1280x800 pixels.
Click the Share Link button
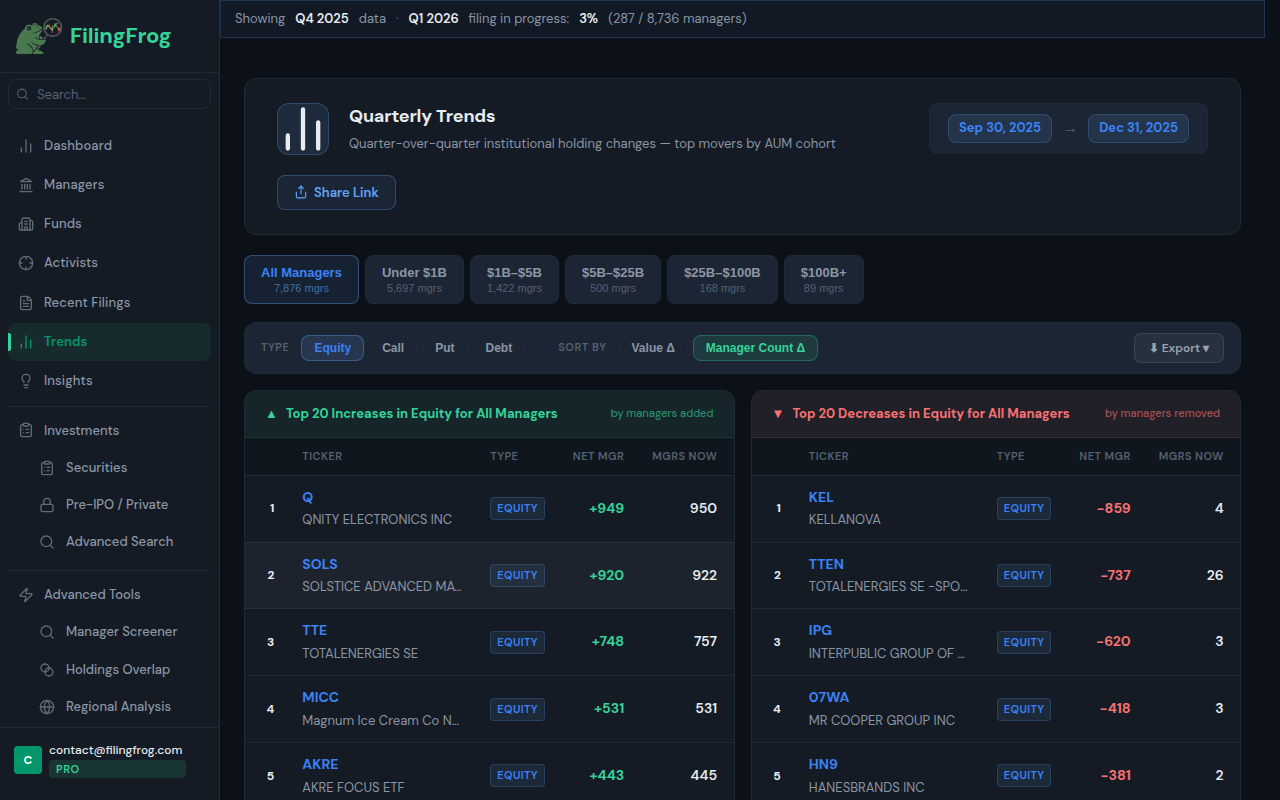(x=336, y=192)
